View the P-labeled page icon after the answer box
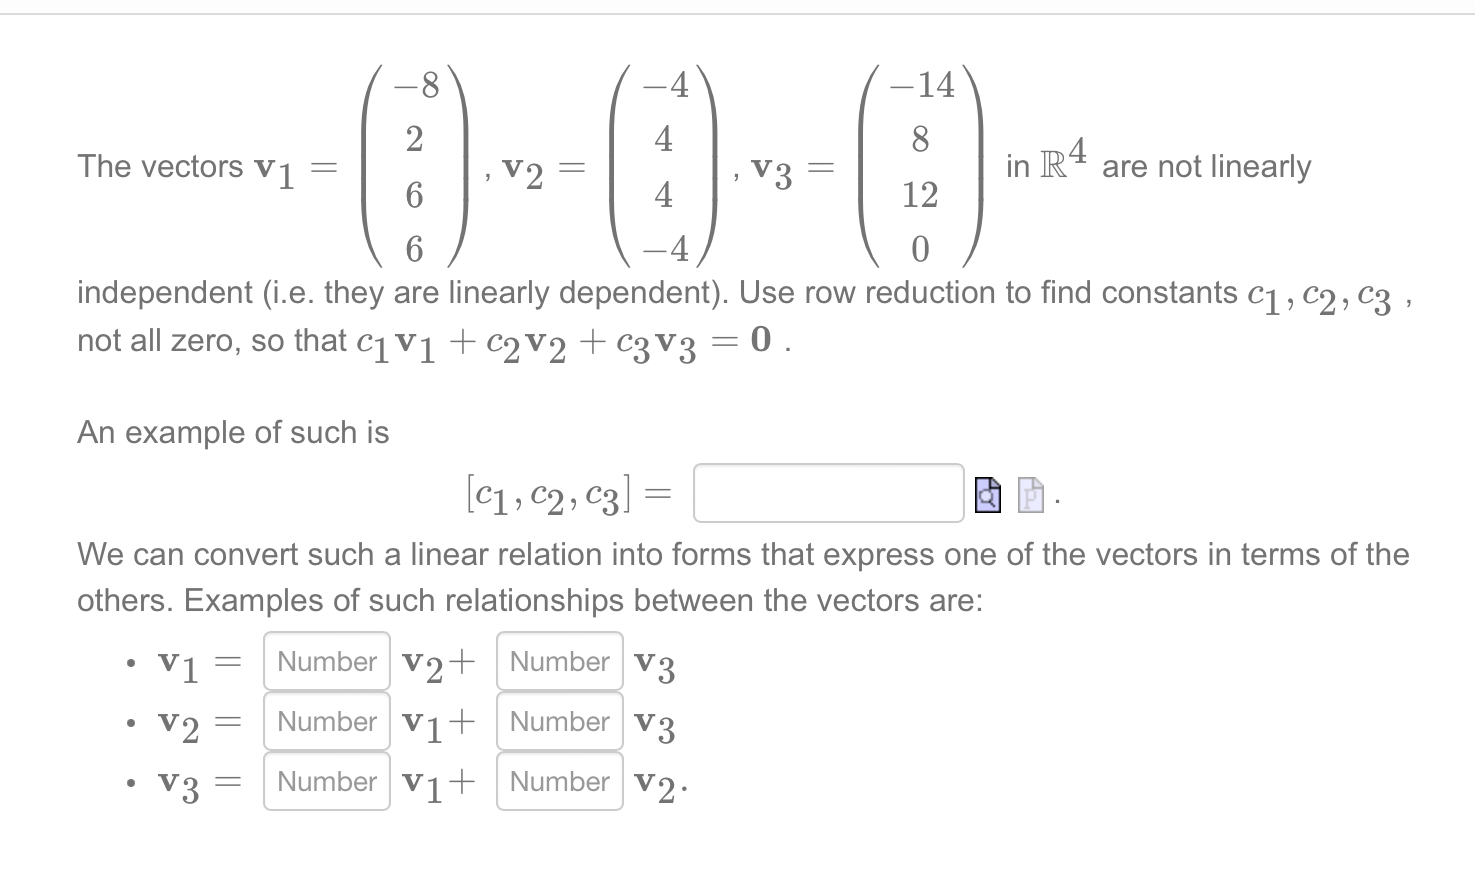Viewport: 1475px width, 873px height. pyautogui.click(x=1029, y=494)
